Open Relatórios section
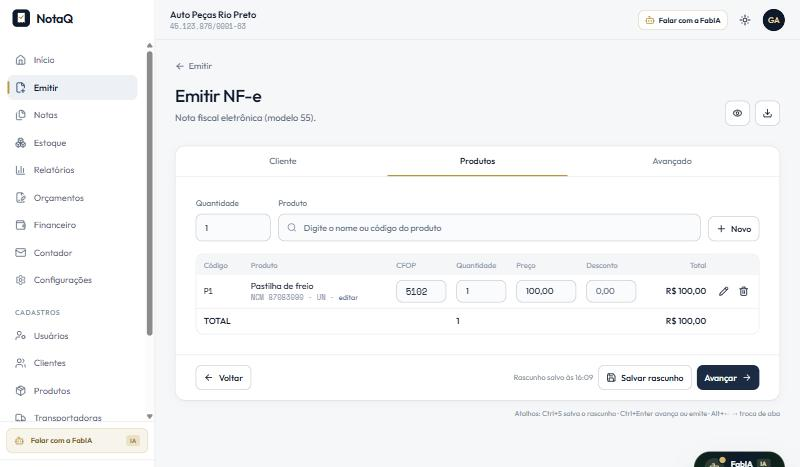The height and width of the screenshot is (467, 800). click(72, 170)
